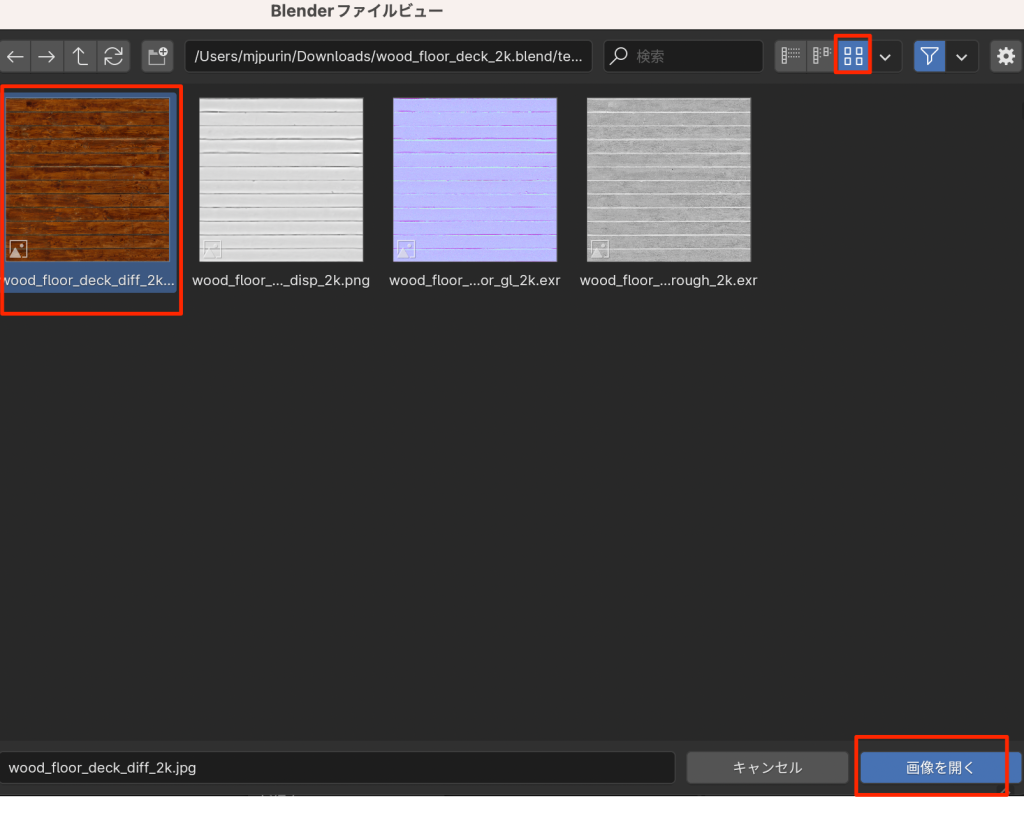Click the file path field
The width and height of the screenshot is (1024, 823).
coord(388,57)
